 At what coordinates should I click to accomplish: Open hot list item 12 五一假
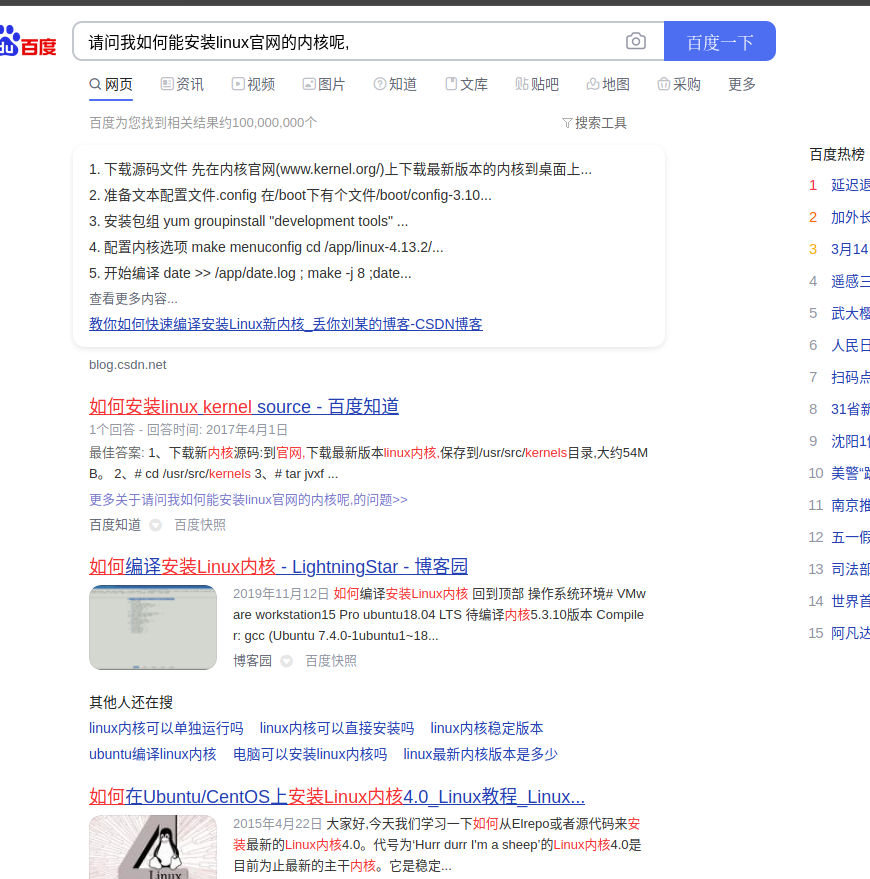(x=850, y=537)
